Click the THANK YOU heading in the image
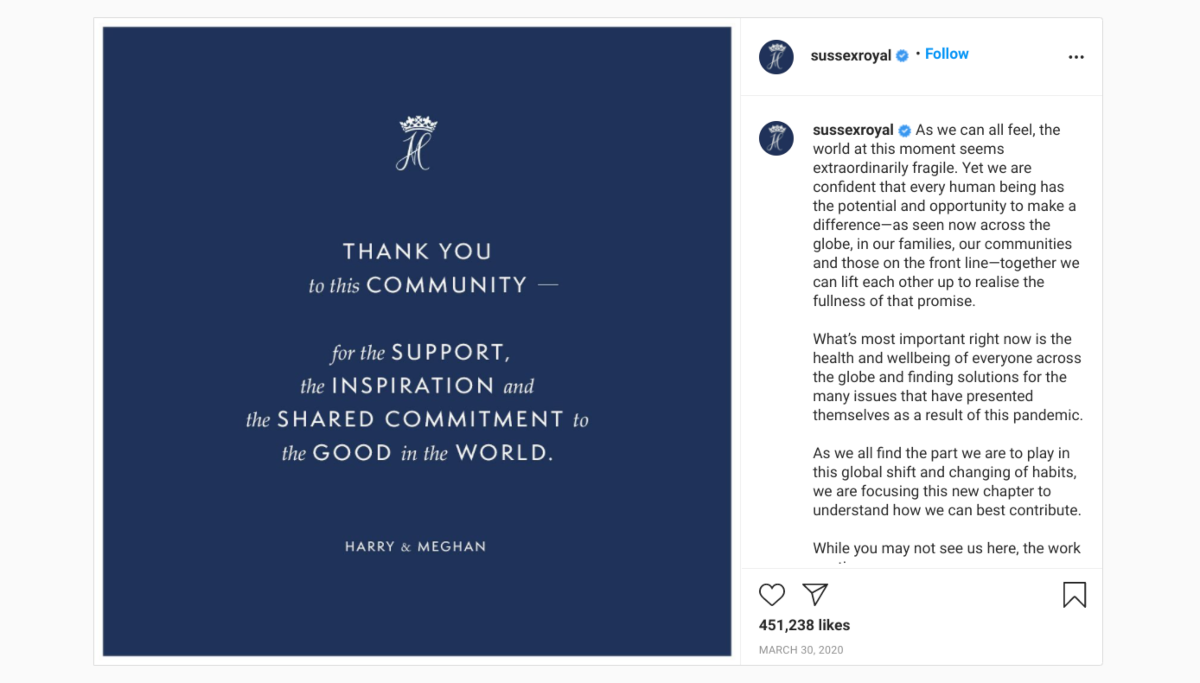 (417, 251)
